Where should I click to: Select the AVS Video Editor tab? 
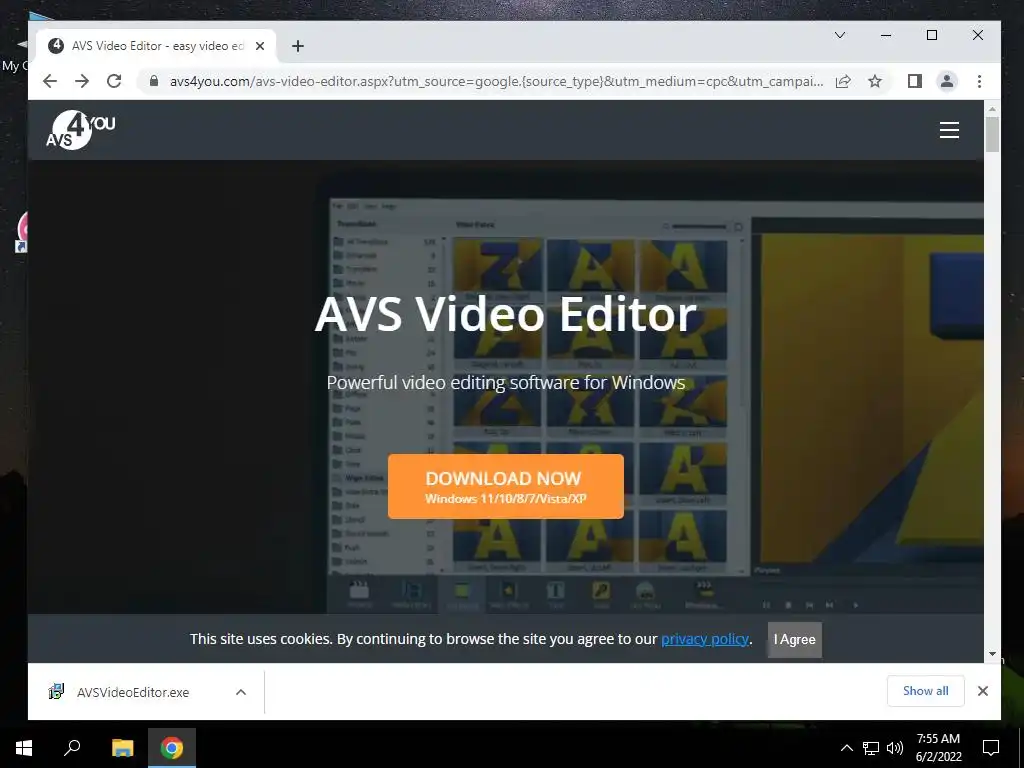pyautogui.click(x=157, y=46)
